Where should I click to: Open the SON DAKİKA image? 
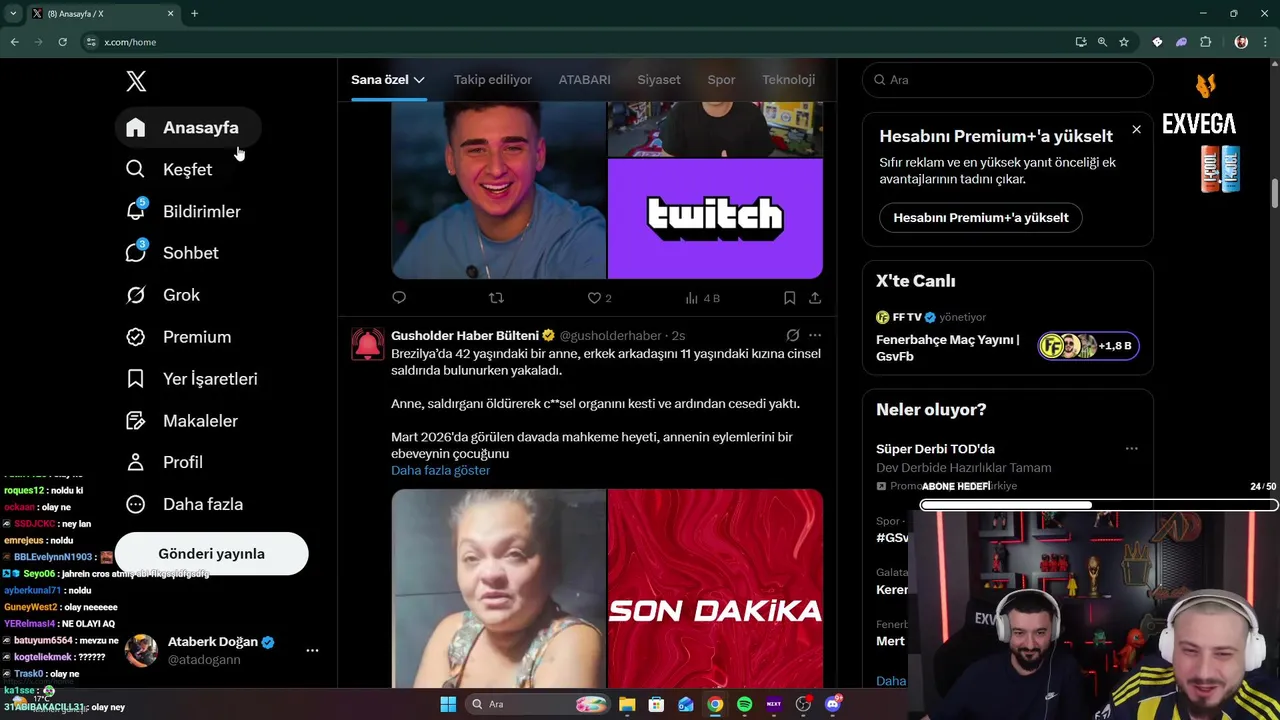(715, 589)
